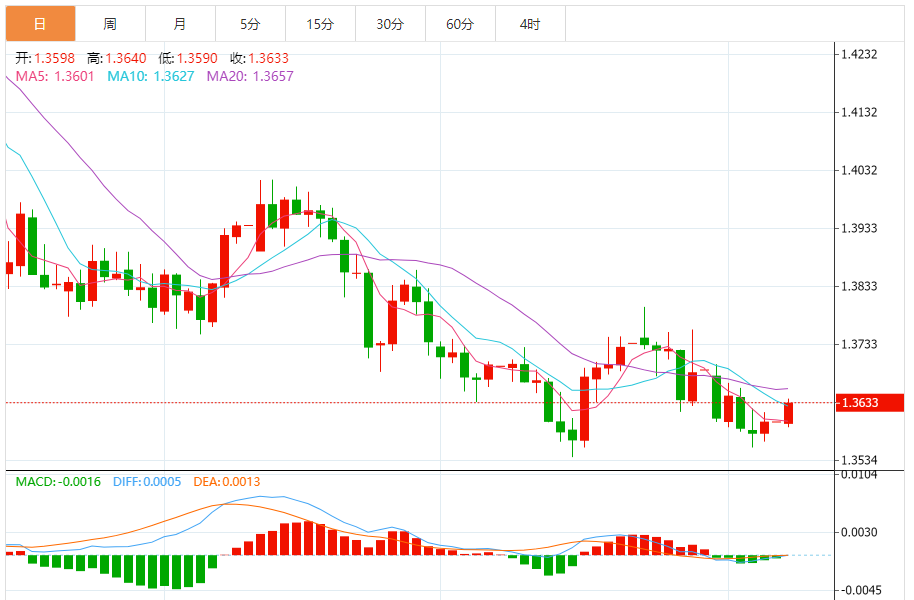
Task: Click the 1.3733 price axis label
Action: point(859,344)
